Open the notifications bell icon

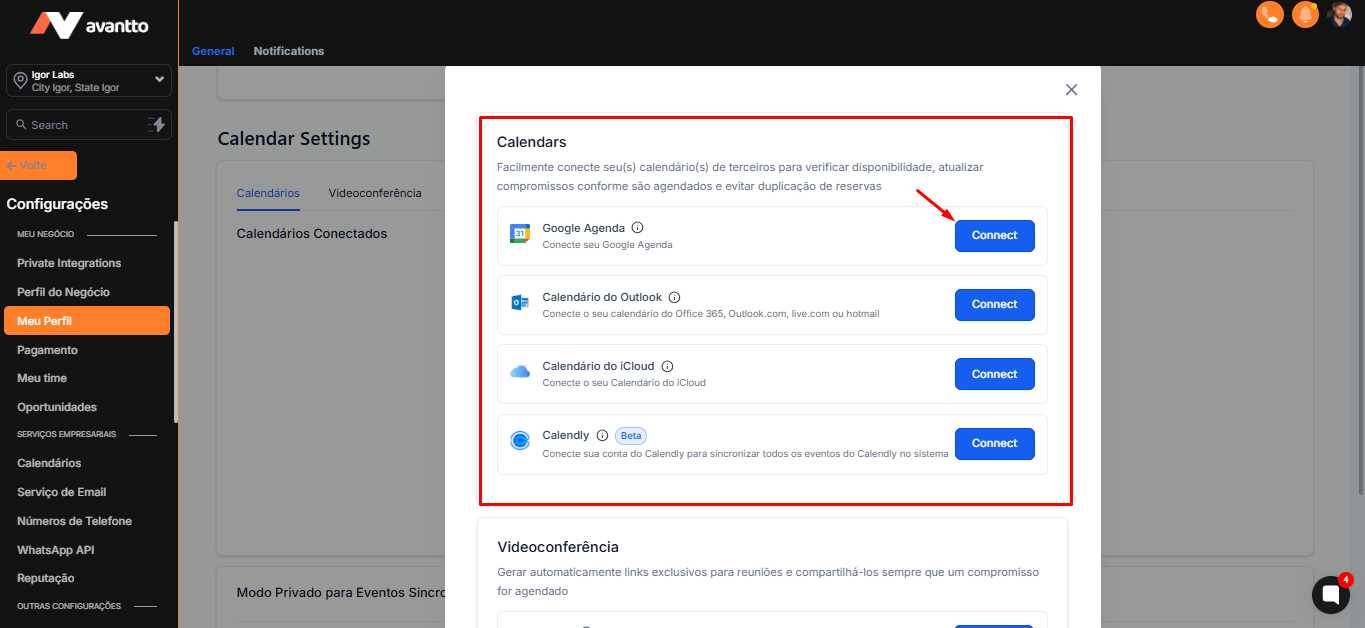tap(1305, 15)
